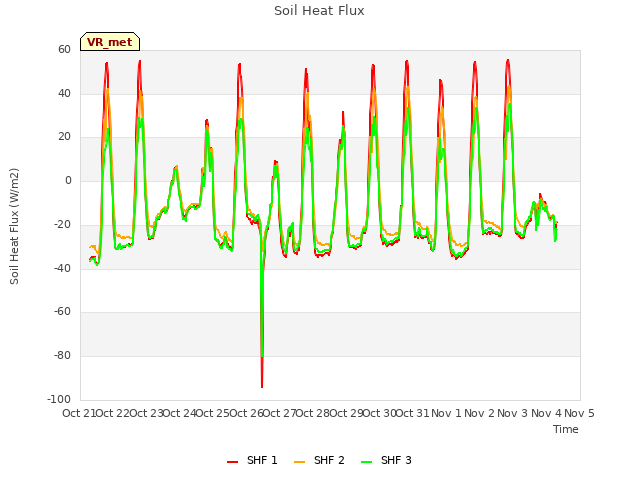
Task: Toggle the SHF 2 legend entry
Action: (319, 460)
